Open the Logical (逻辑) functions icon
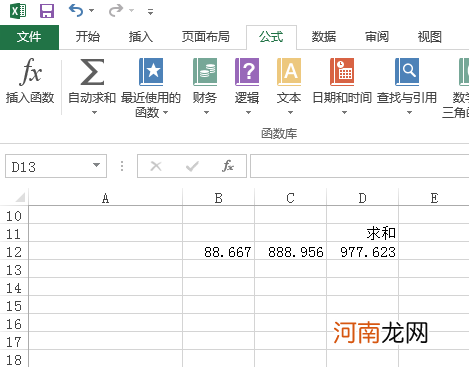Viewport: 469px width, 367px height. [x=247, y=72]
